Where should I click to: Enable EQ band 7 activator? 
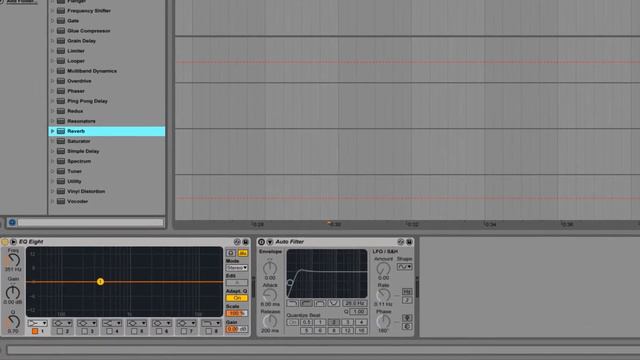coord(184,331)
